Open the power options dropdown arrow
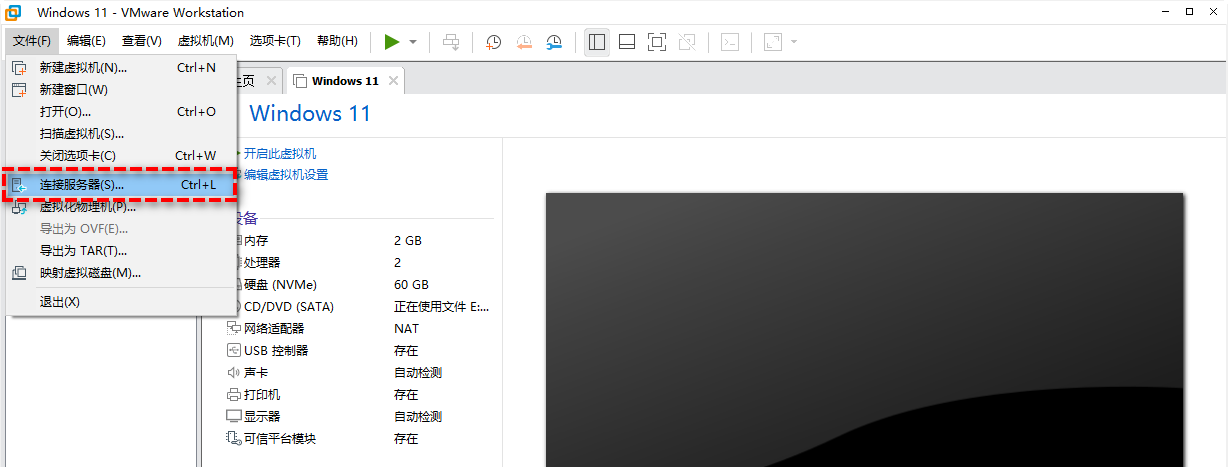Viewport: 1228px width, 467px height. pos(413,42)
